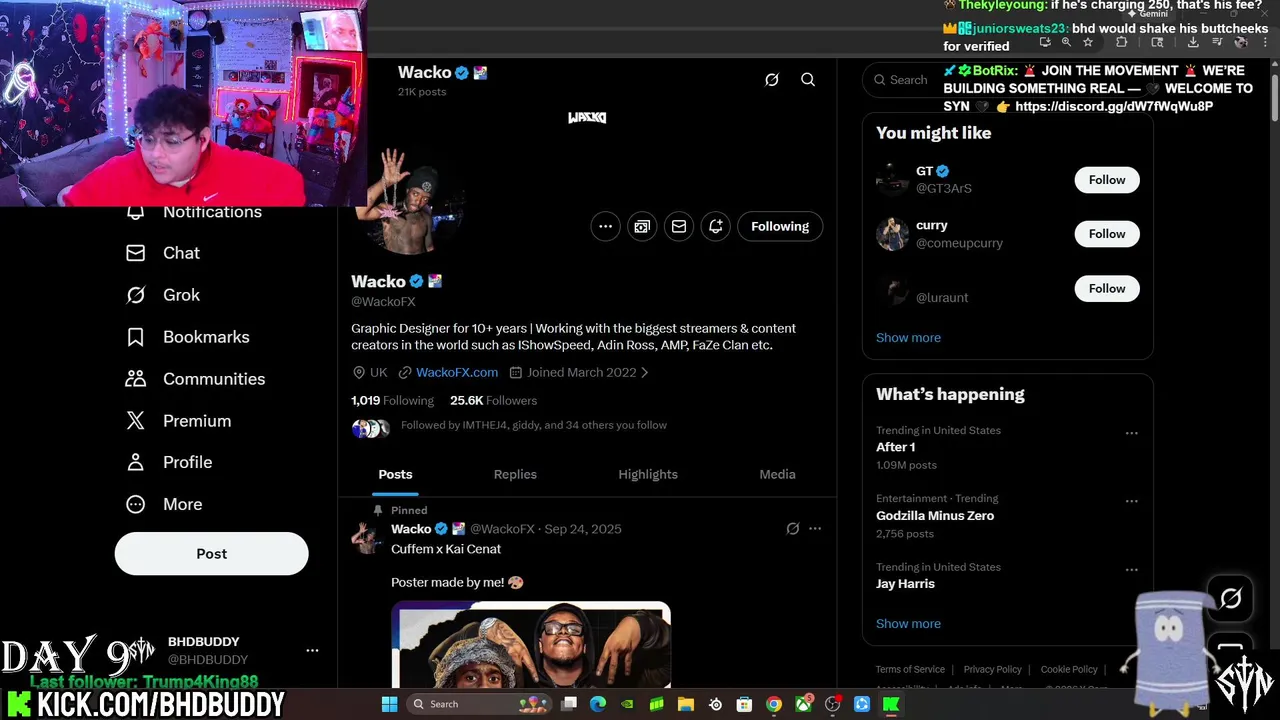The image size is (1280, 720).
Task: Open Profile from the sidebar
Action: coord(168,462)
